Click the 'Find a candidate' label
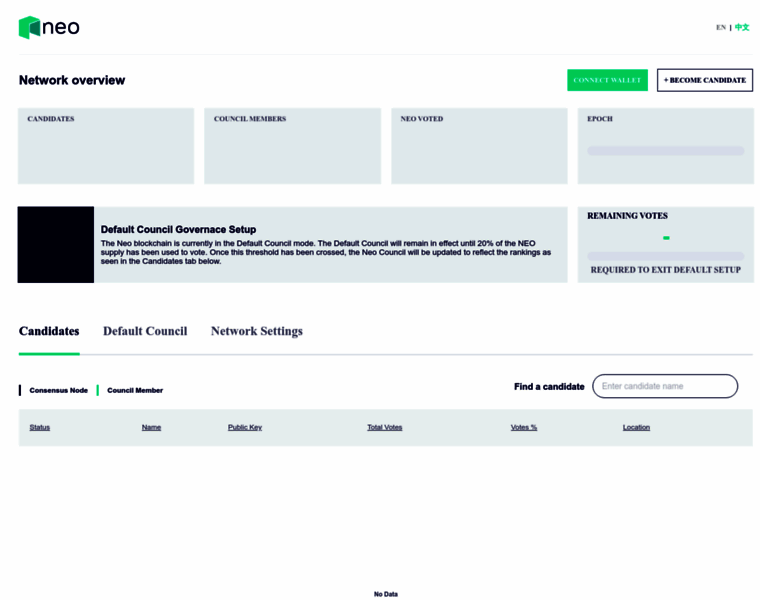Screen dimensions: 760x600 549,386
